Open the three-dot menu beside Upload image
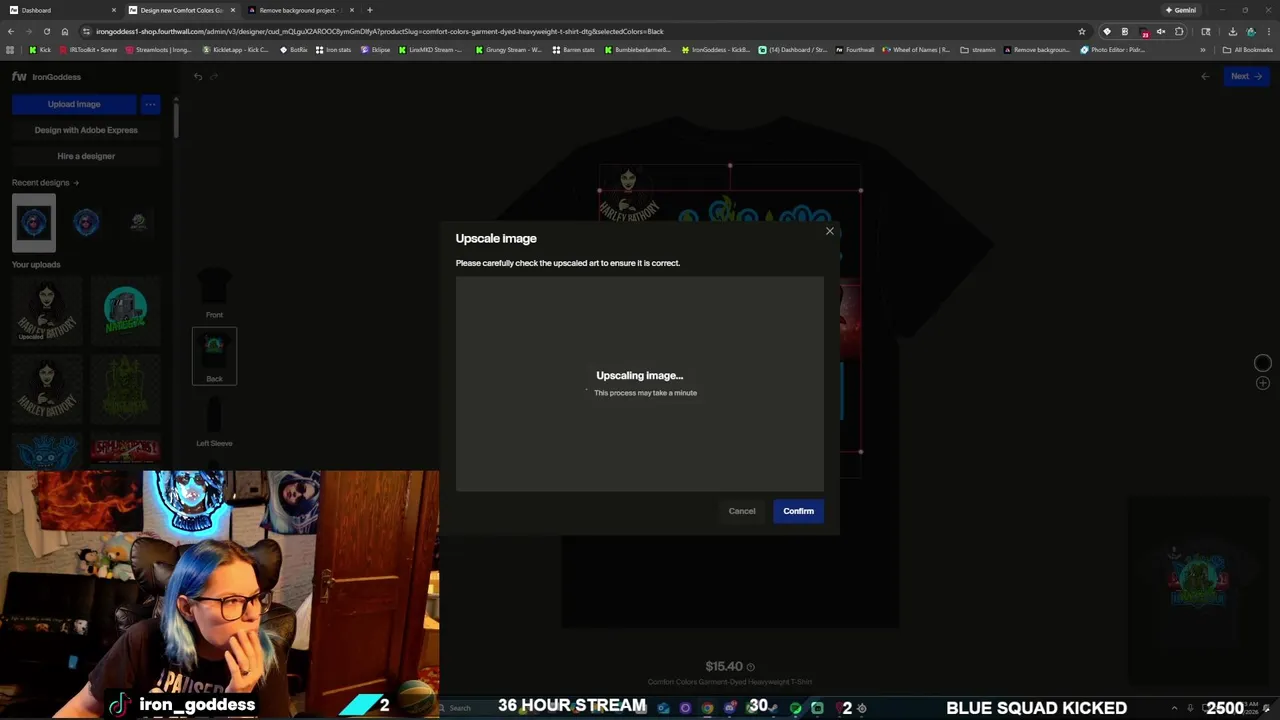1280x720 pixels. click(x=150, y=104)
